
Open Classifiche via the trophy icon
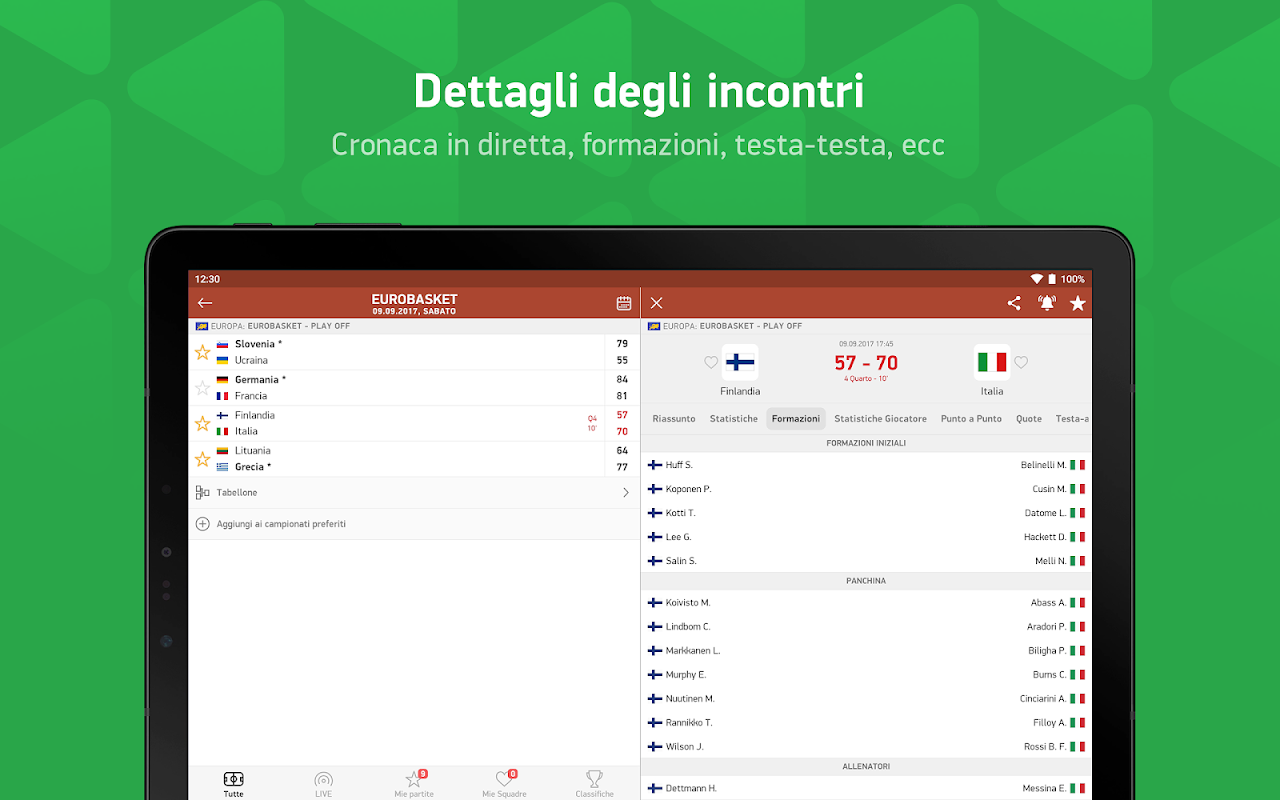coord(594,783)
